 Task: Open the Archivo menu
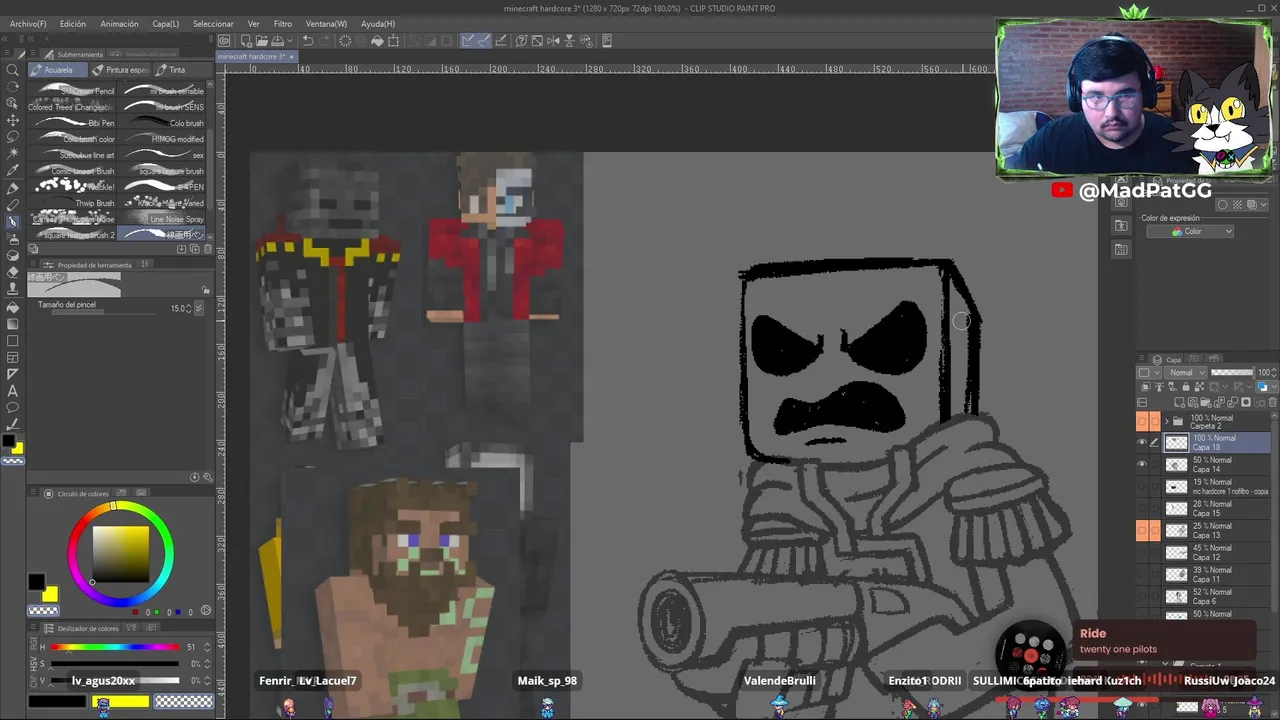click(x=28, y=24)
